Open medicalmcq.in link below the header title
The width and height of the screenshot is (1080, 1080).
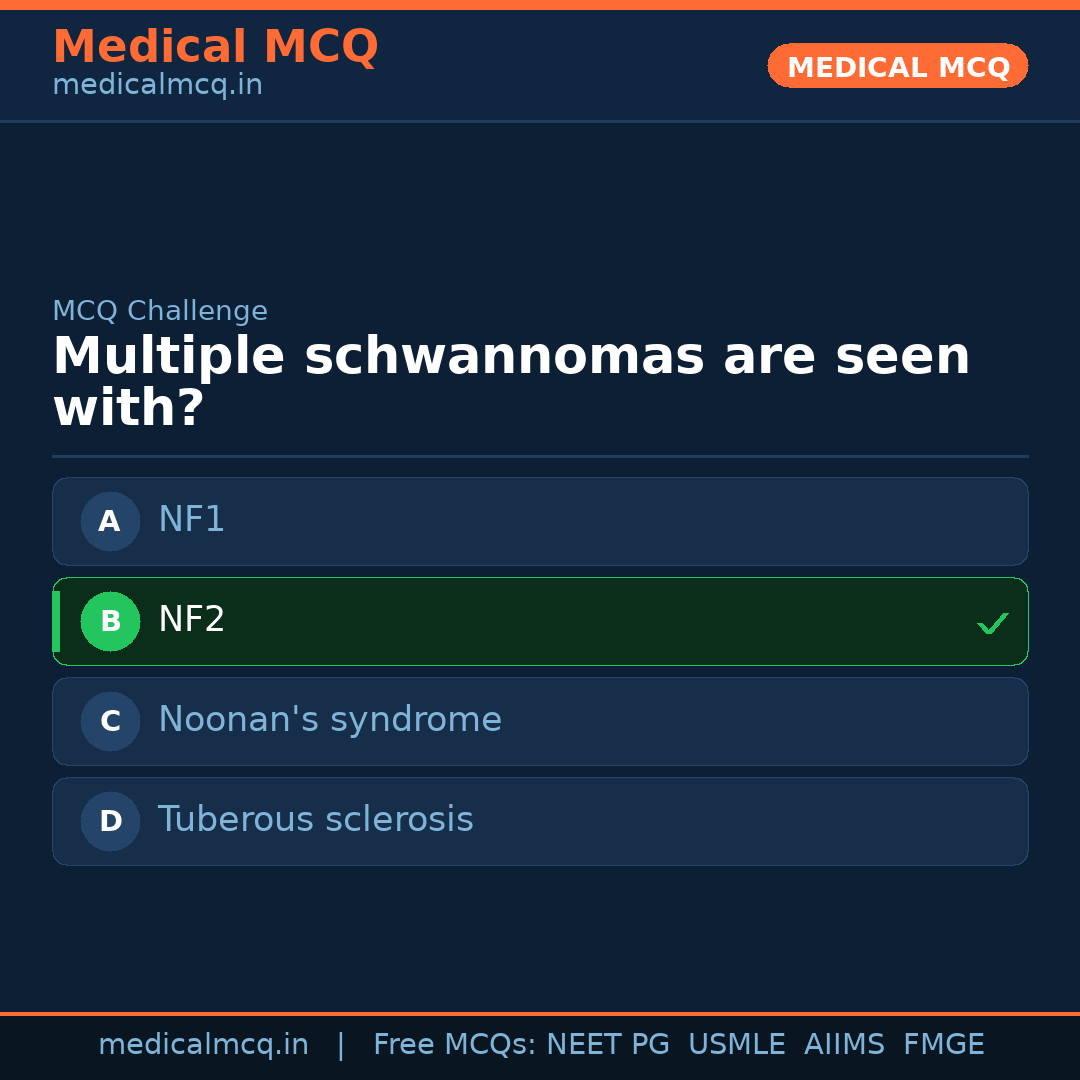point(157,86)
